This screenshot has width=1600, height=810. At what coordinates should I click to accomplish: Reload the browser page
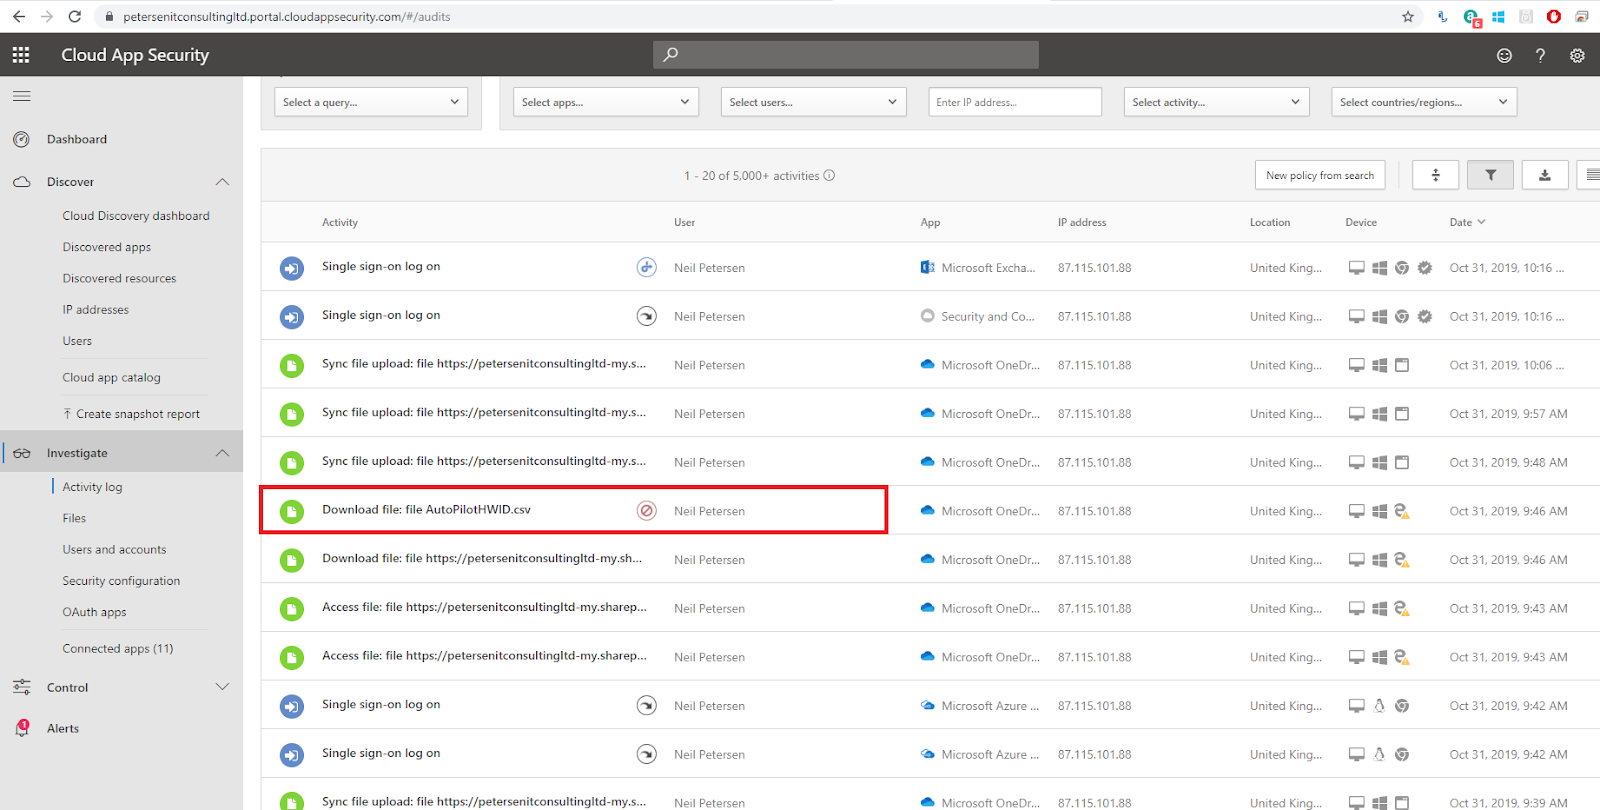(x=75, y=16)
